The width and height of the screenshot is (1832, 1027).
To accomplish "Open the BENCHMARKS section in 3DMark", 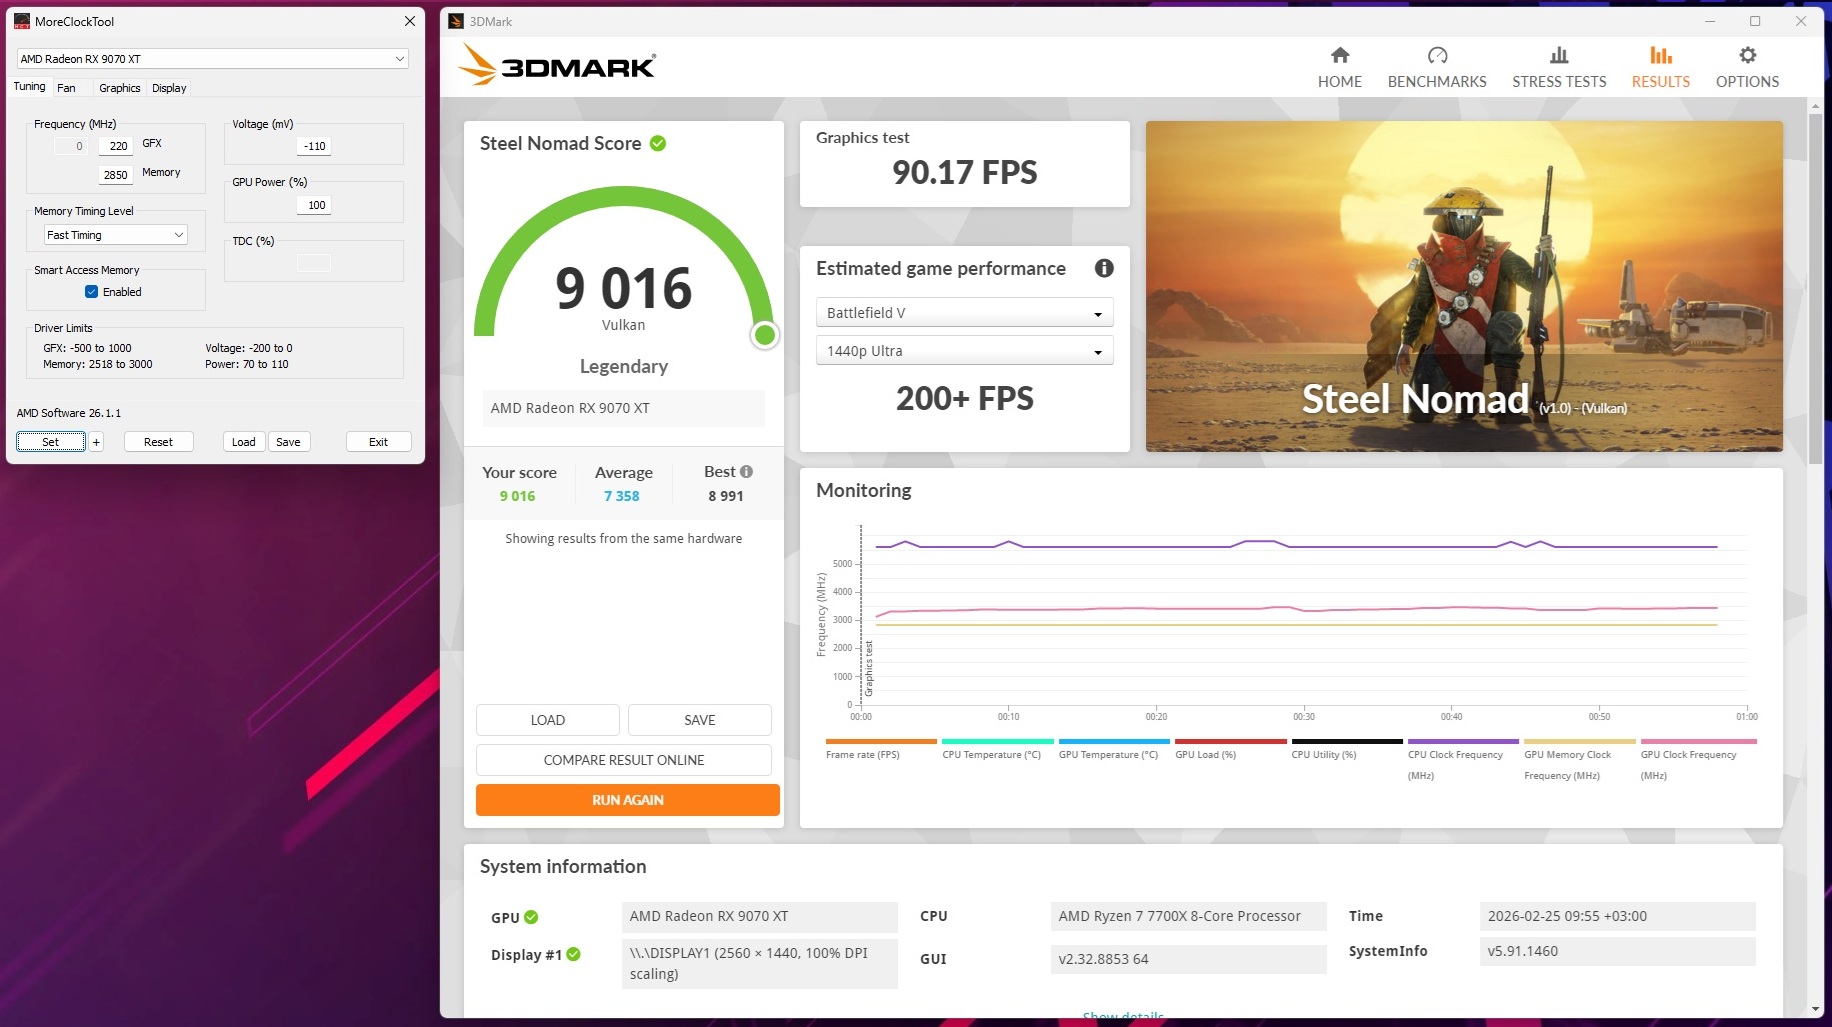I will tap(1437, 67).
